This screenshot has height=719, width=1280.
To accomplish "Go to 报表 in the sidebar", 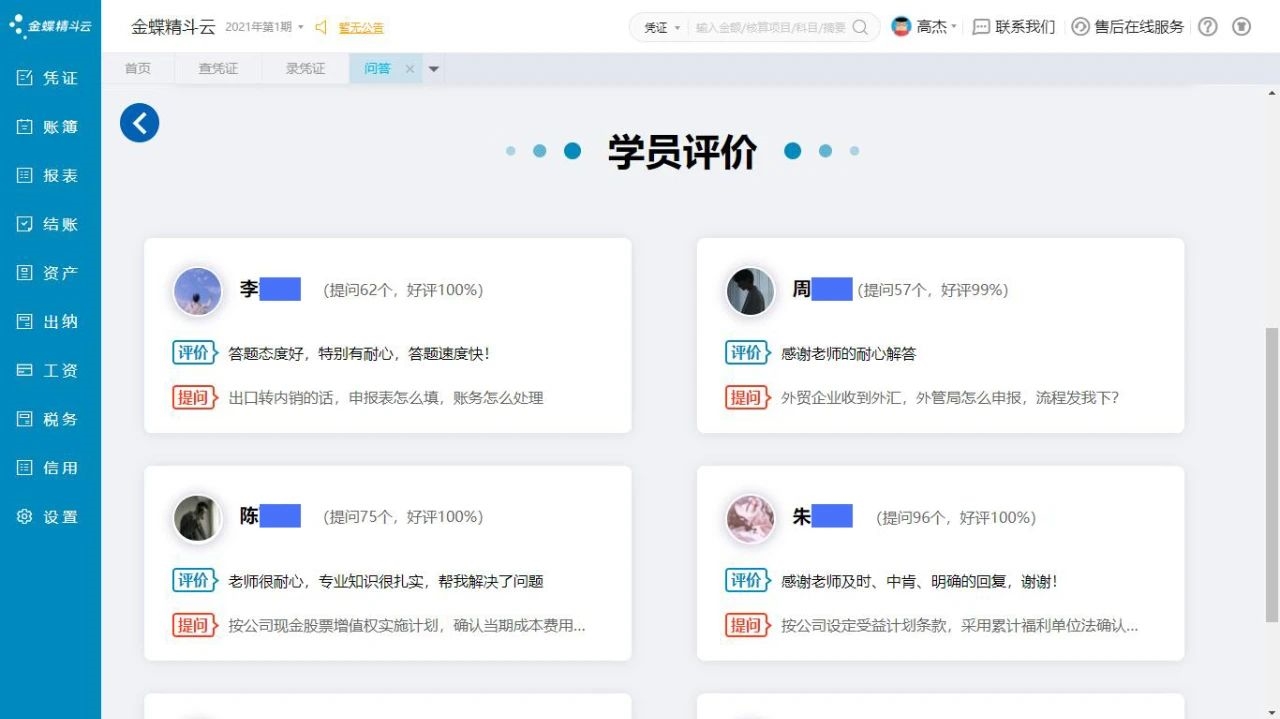I will [50, 176].
